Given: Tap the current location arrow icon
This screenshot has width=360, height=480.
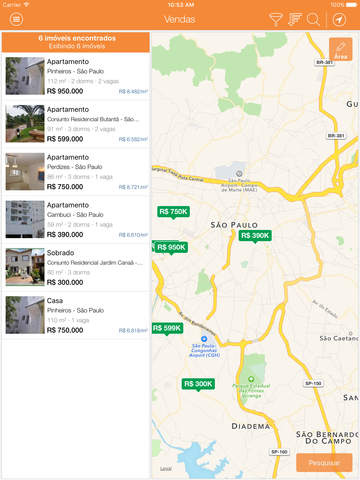Looking at the screenshot, I should 339,19.
